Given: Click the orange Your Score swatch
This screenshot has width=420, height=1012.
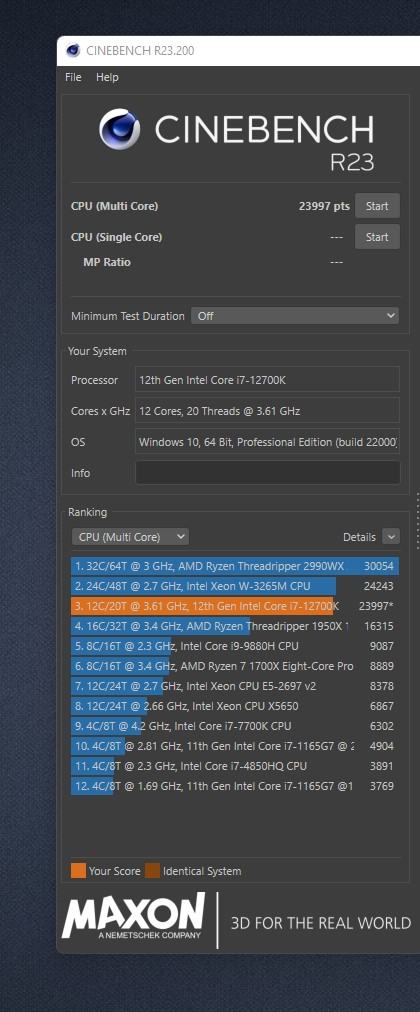Looking at the screenshot, I should tap(78, 871).
